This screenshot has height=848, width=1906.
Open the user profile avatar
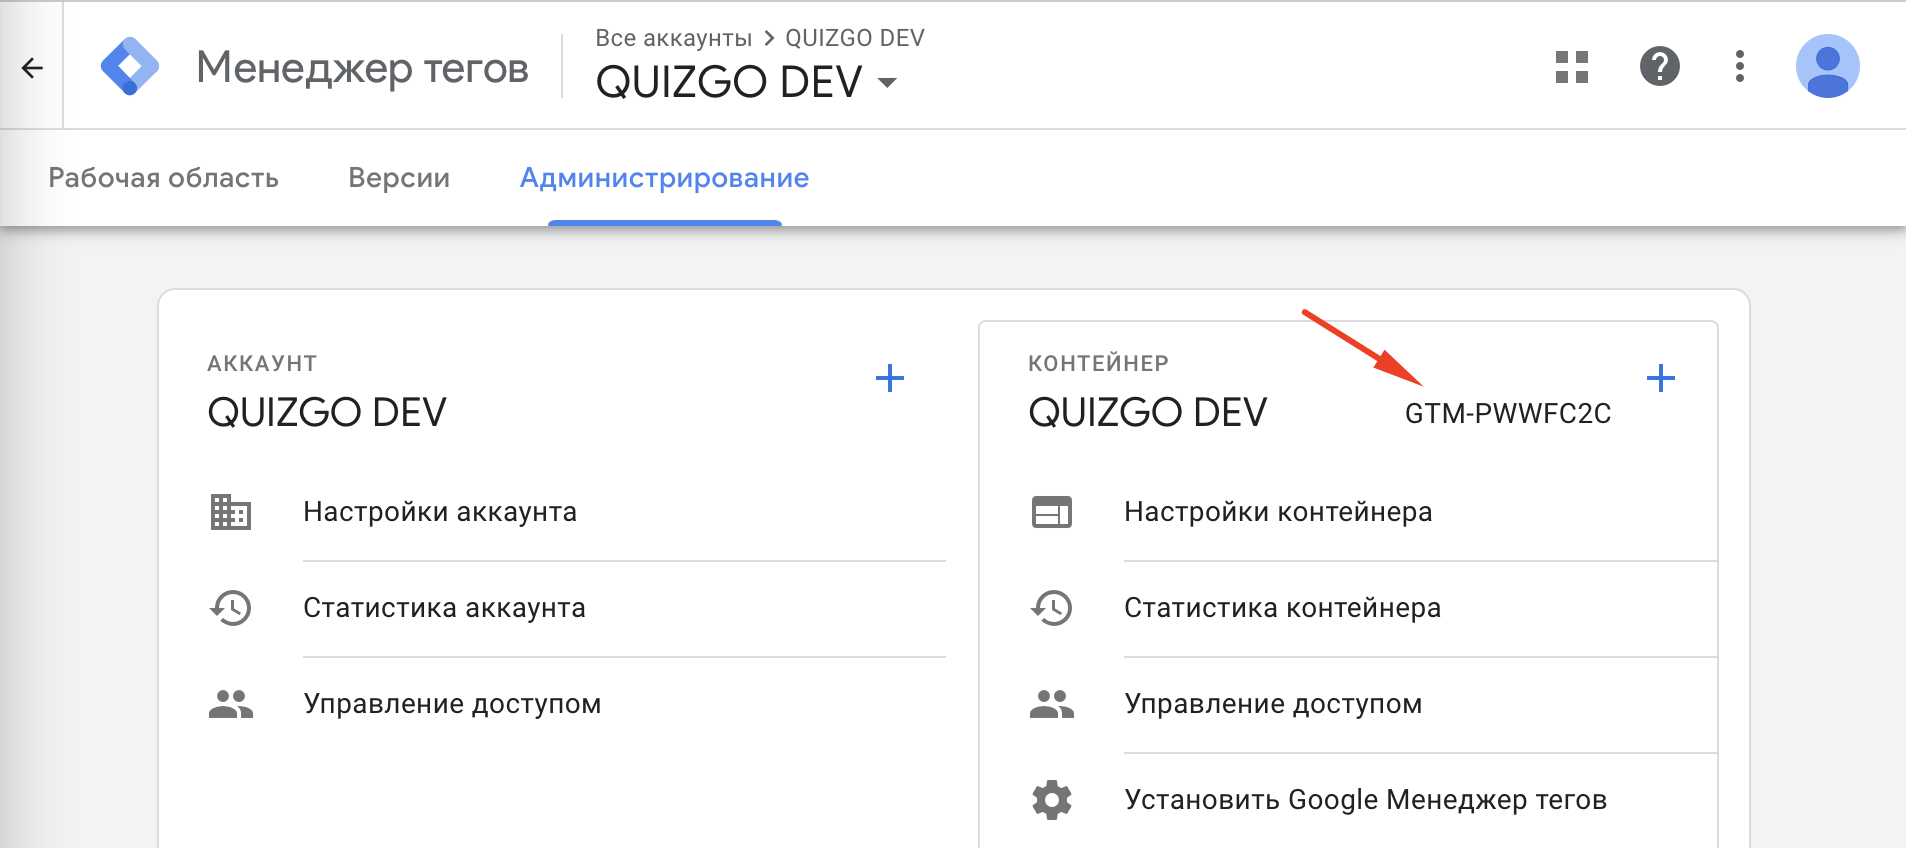[1827, 67]
